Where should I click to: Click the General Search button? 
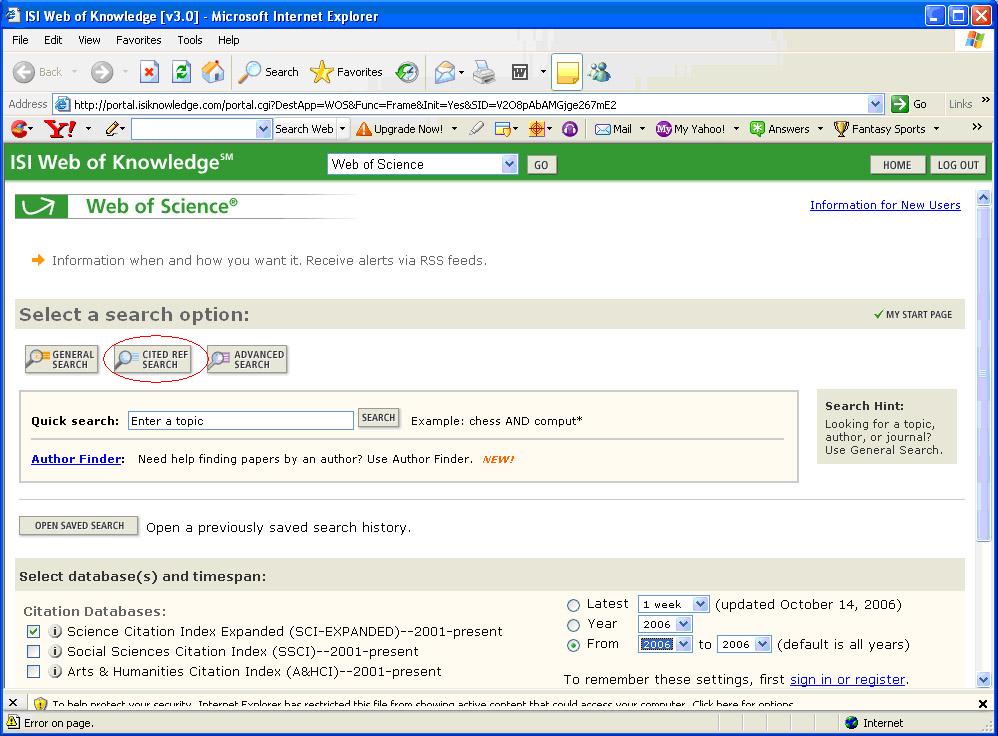pos(62,359)
